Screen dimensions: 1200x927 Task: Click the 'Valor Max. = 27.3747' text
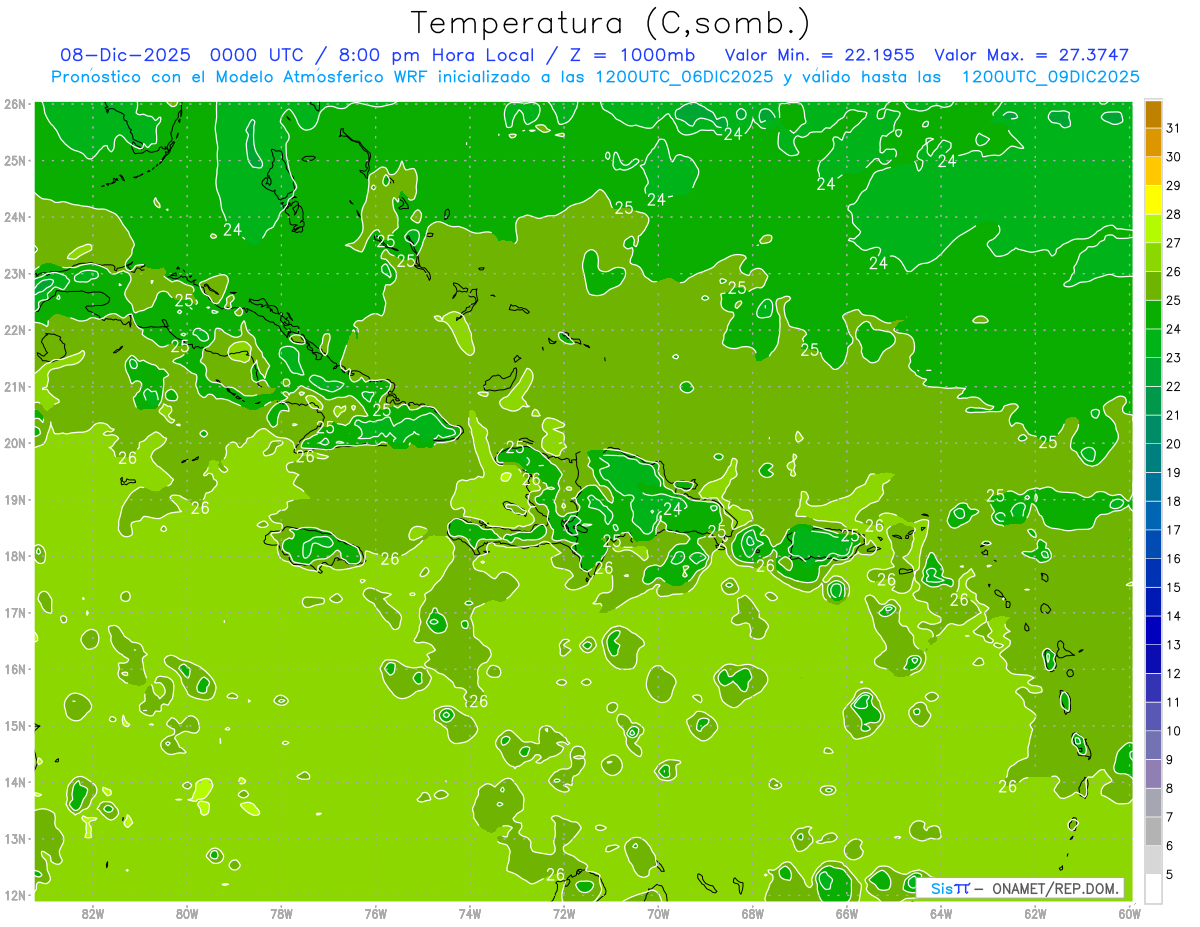tap(1033, 55)
